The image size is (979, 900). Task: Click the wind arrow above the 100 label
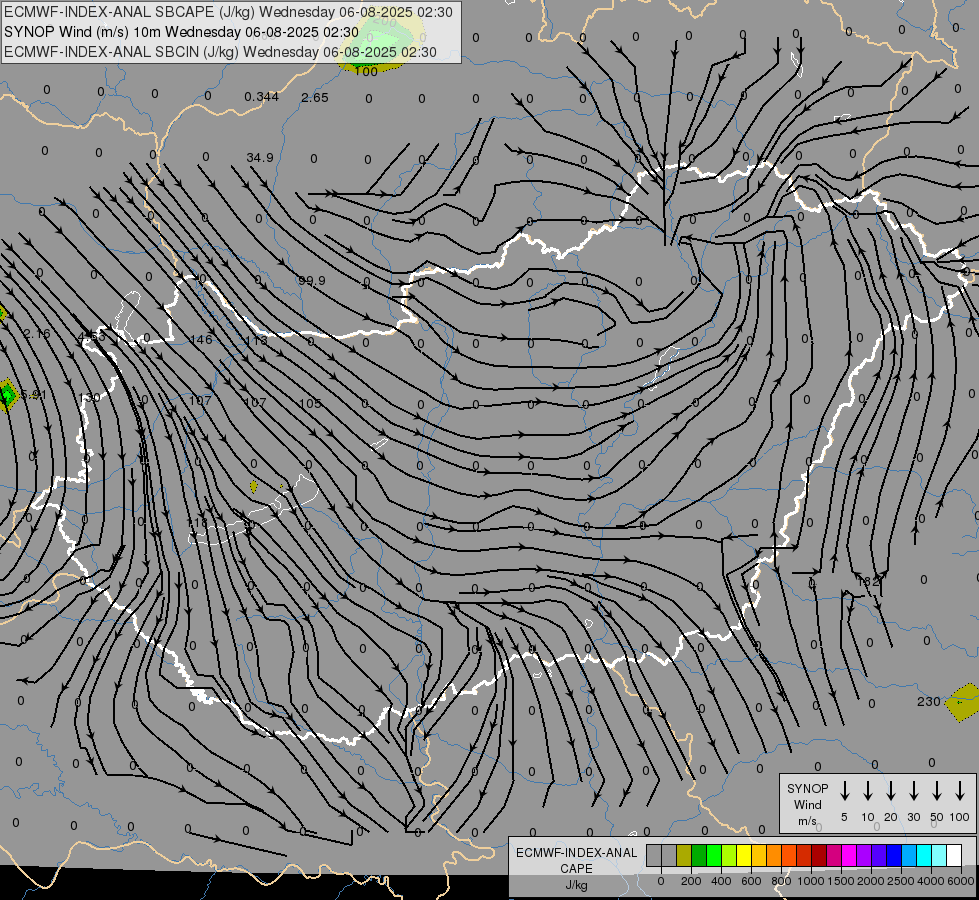[960, 791]
